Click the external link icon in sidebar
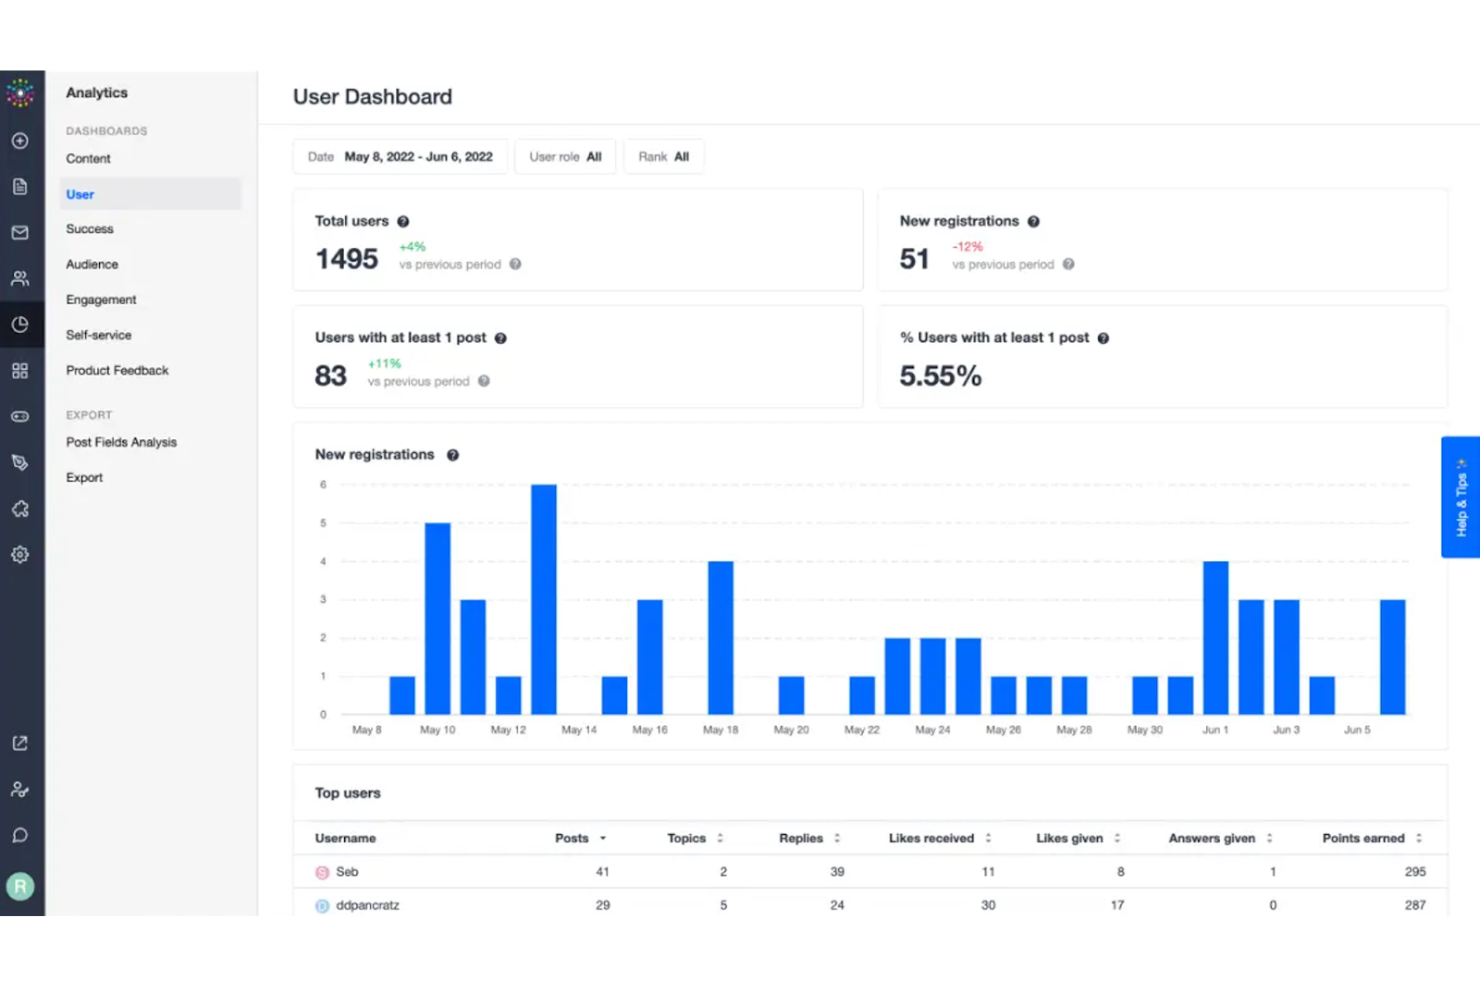 tap(20, 743)
